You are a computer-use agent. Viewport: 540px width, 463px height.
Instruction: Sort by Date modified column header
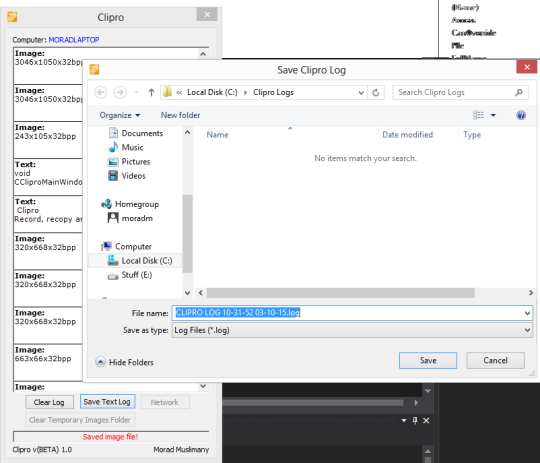click(407, 135)
